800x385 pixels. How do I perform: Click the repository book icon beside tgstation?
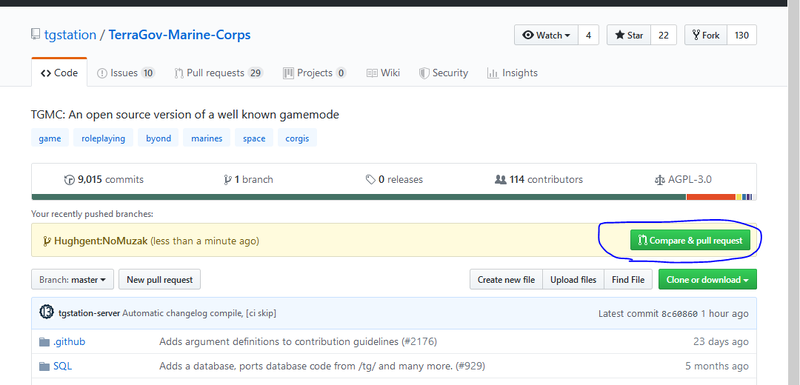[x=35, y=35]
